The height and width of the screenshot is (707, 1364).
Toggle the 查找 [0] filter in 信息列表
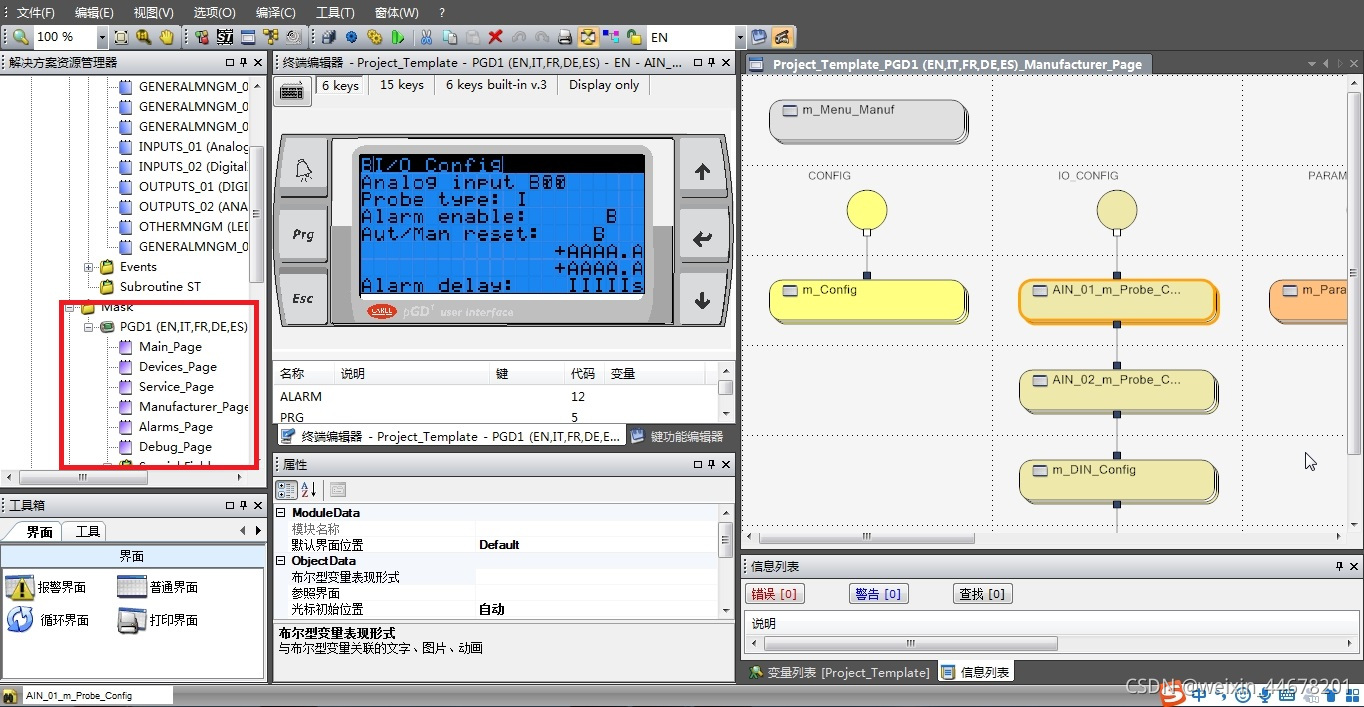(982, 593)
